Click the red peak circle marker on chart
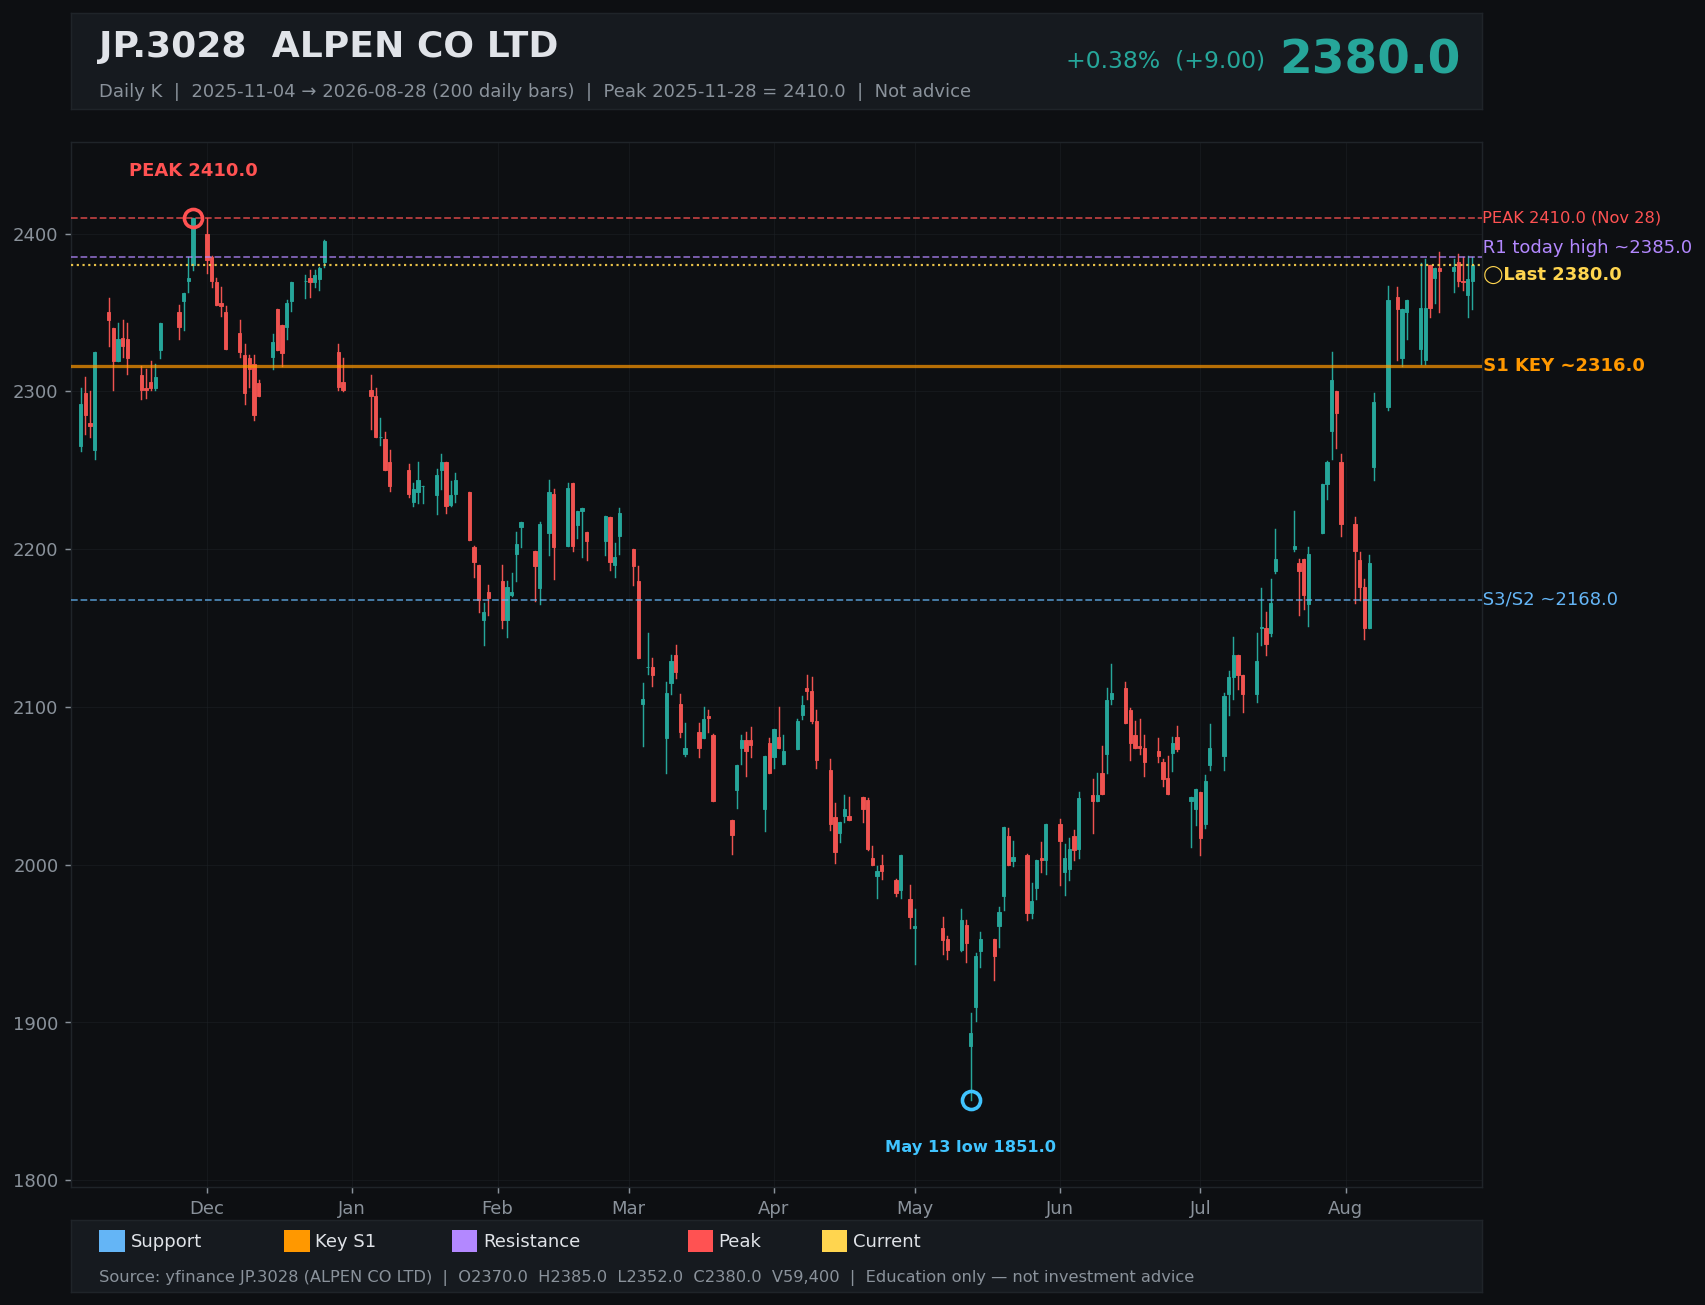This screenshot has height=1305, width=1705. point(194,219)
